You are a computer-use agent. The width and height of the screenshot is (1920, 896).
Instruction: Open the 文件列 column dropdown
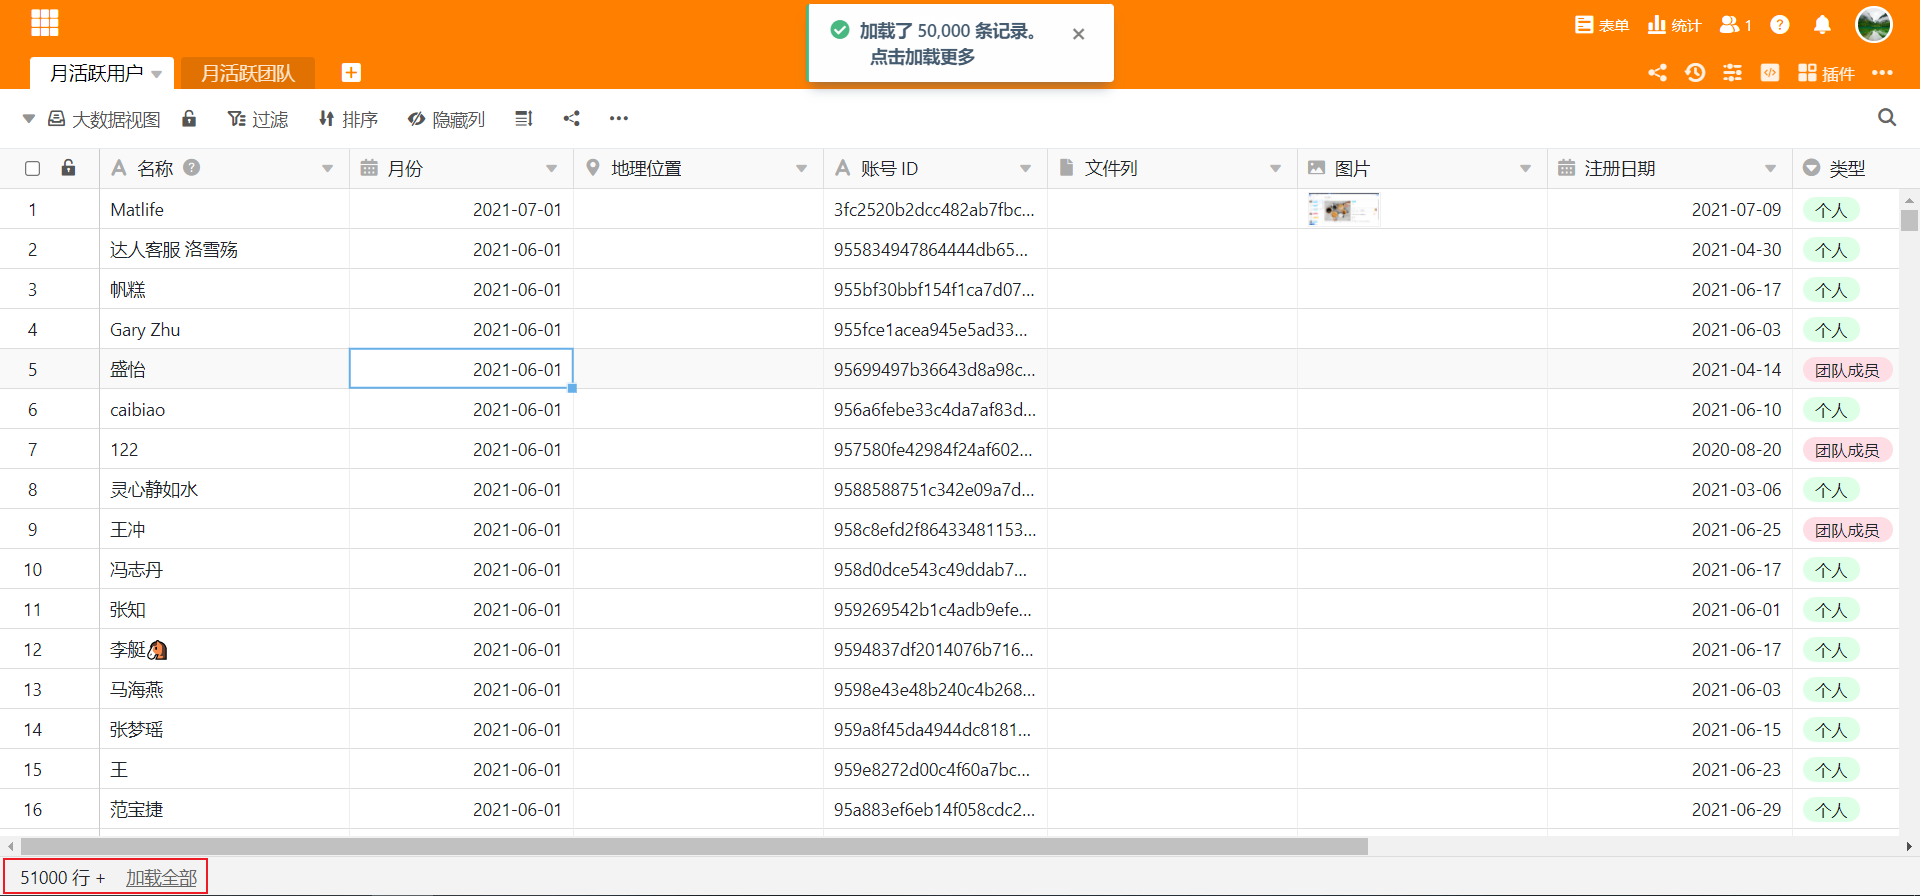[1275, 168]
